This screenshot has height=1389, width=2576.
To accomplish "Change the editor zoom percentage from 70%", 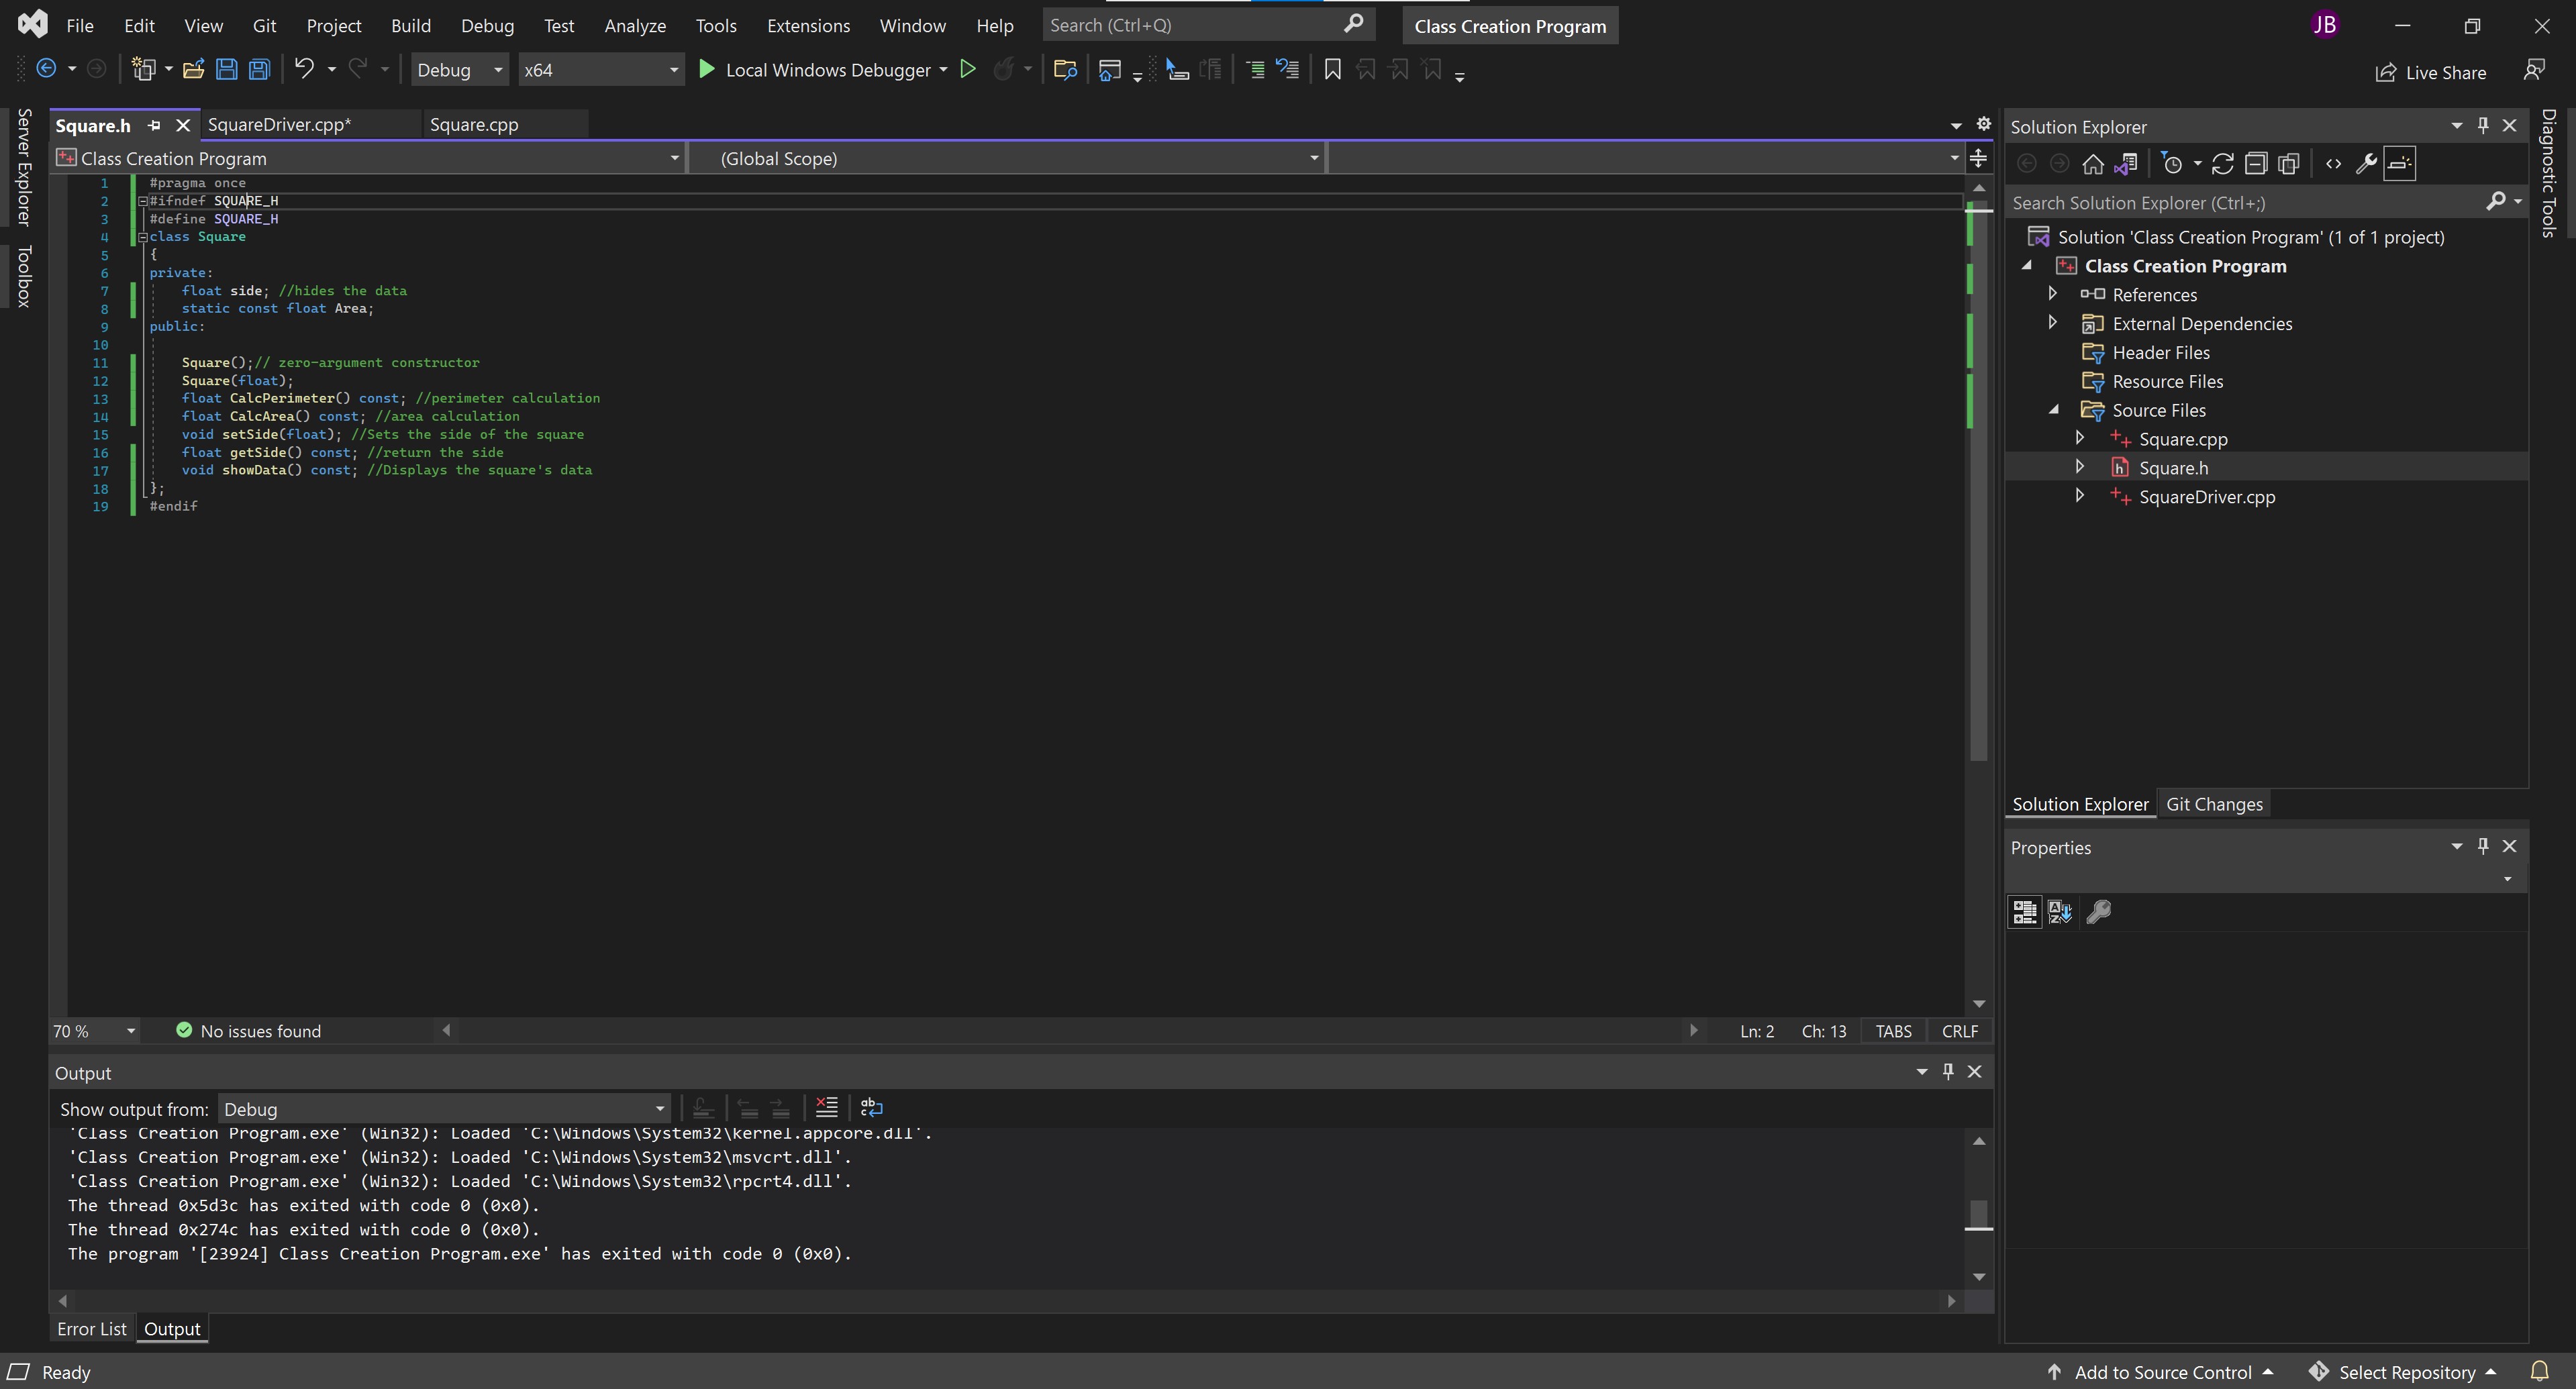I will 93,1030.
